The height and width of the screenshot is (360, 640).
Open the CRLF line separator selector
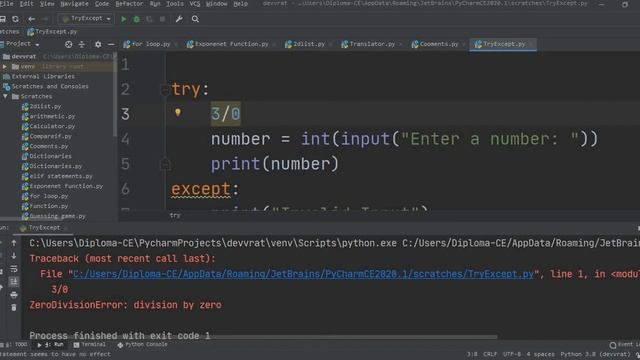(x=490, y=354)
